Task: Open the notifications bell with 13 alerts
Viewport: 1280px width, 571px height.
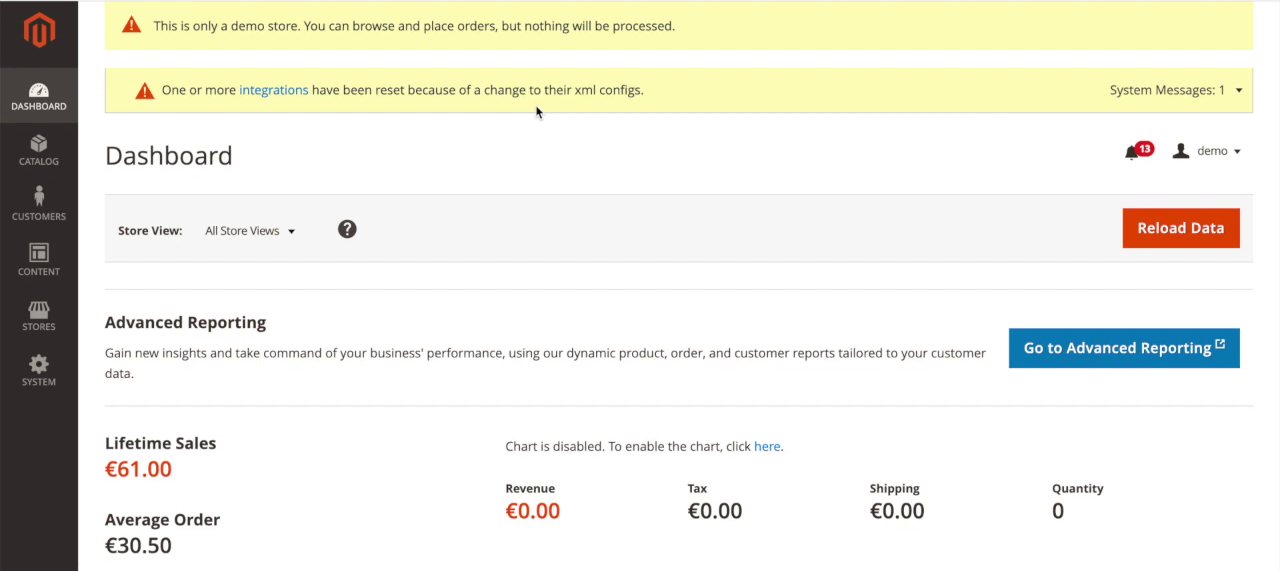Action: 1138,151
